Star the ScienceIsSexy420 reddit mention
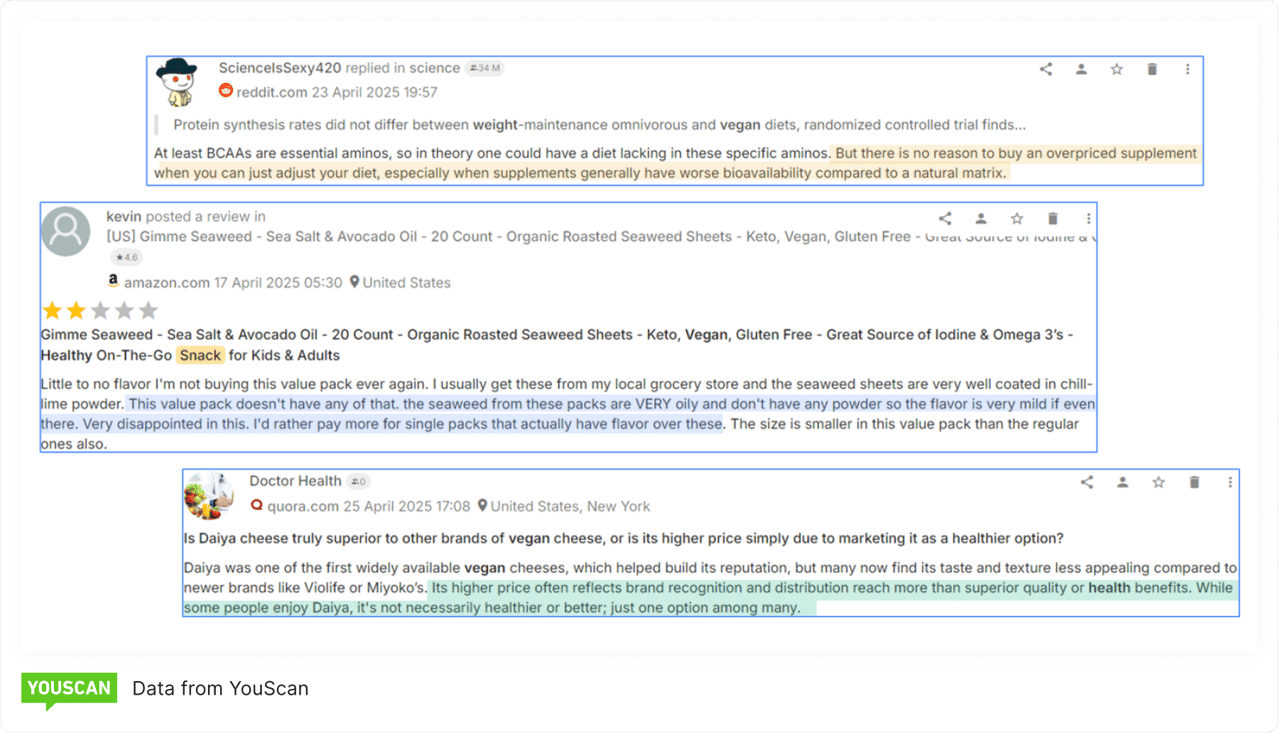The width and height of the screenshot is (1280, 733). 1117,69
